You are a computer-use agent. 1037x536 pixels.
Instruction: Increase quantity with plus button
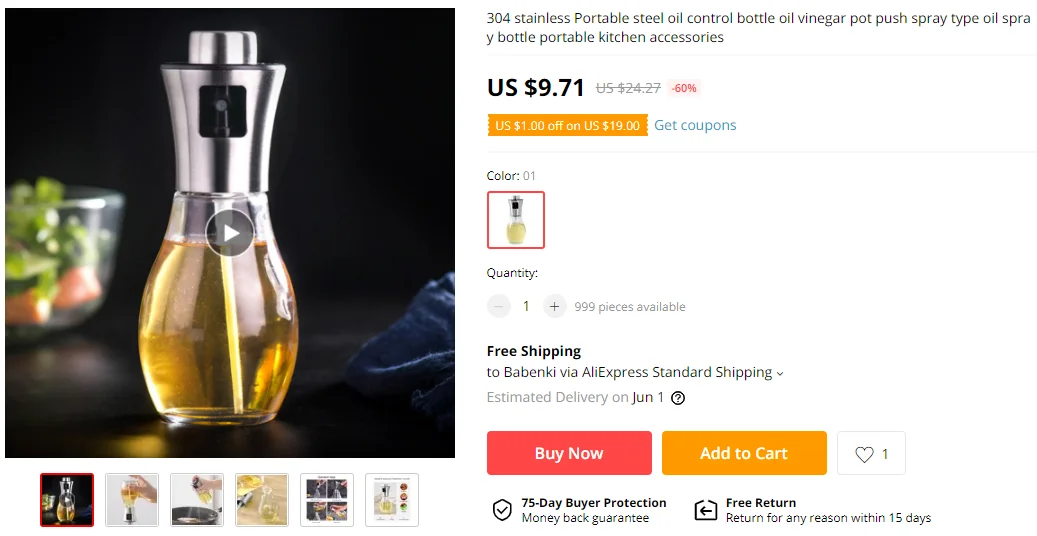pyautogui.click(x=555, y=307)
